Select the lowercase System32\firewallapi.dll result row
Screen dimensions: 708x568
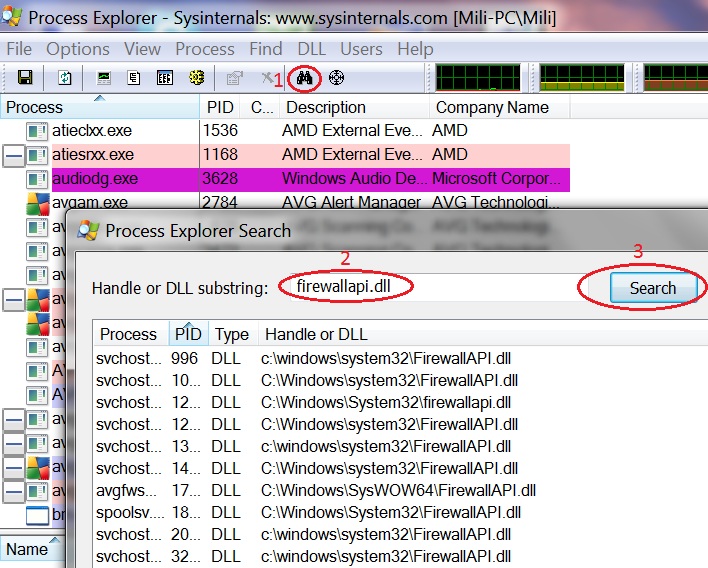(x=401, y=402)
